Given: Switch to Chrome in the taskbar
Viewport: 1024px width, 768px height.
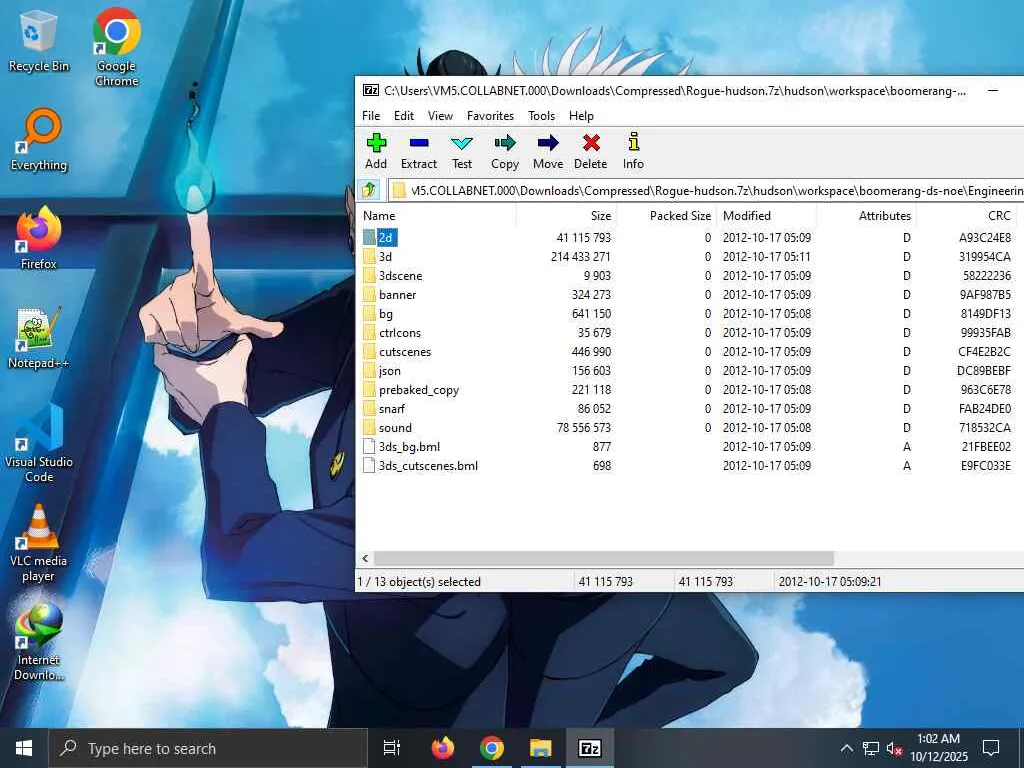Looking at the screenshot, I should pos(492,748).
